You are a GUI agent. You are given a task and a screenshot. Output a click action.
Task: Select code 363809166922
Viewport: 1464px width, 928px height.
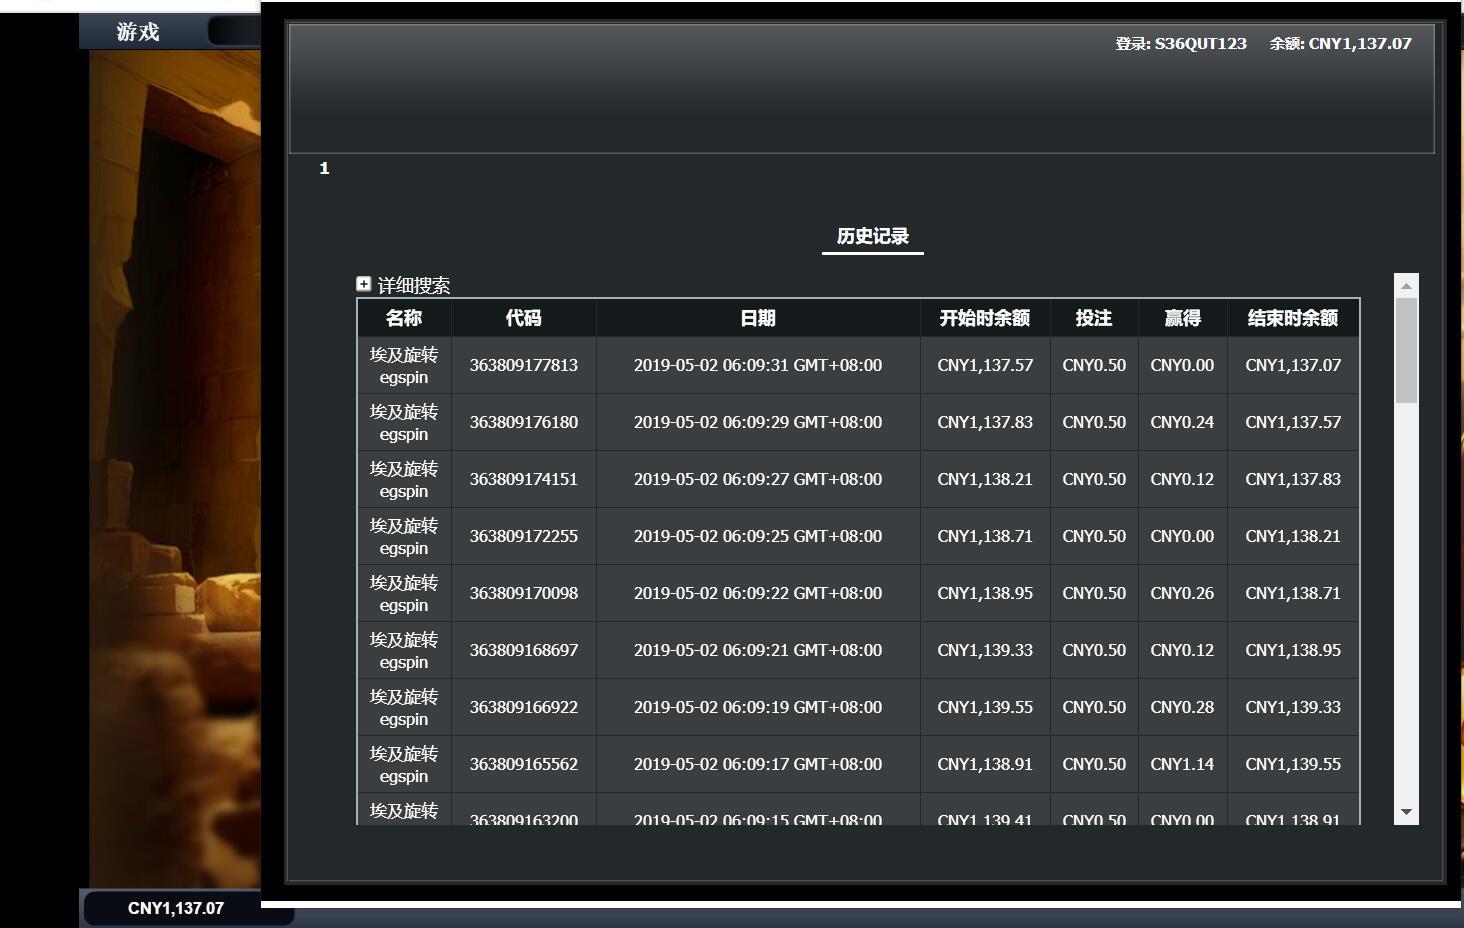click(x=524, y=707)
